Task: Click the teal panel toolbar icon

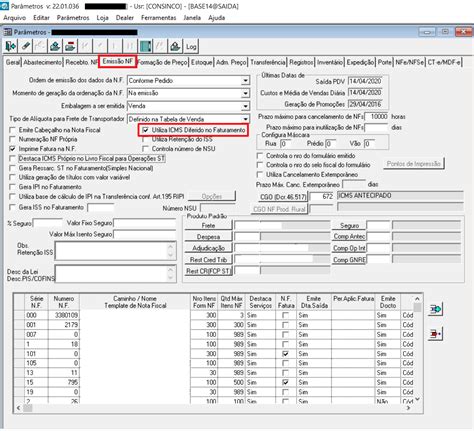Action: pyautogui.click(x=145, y=46)
